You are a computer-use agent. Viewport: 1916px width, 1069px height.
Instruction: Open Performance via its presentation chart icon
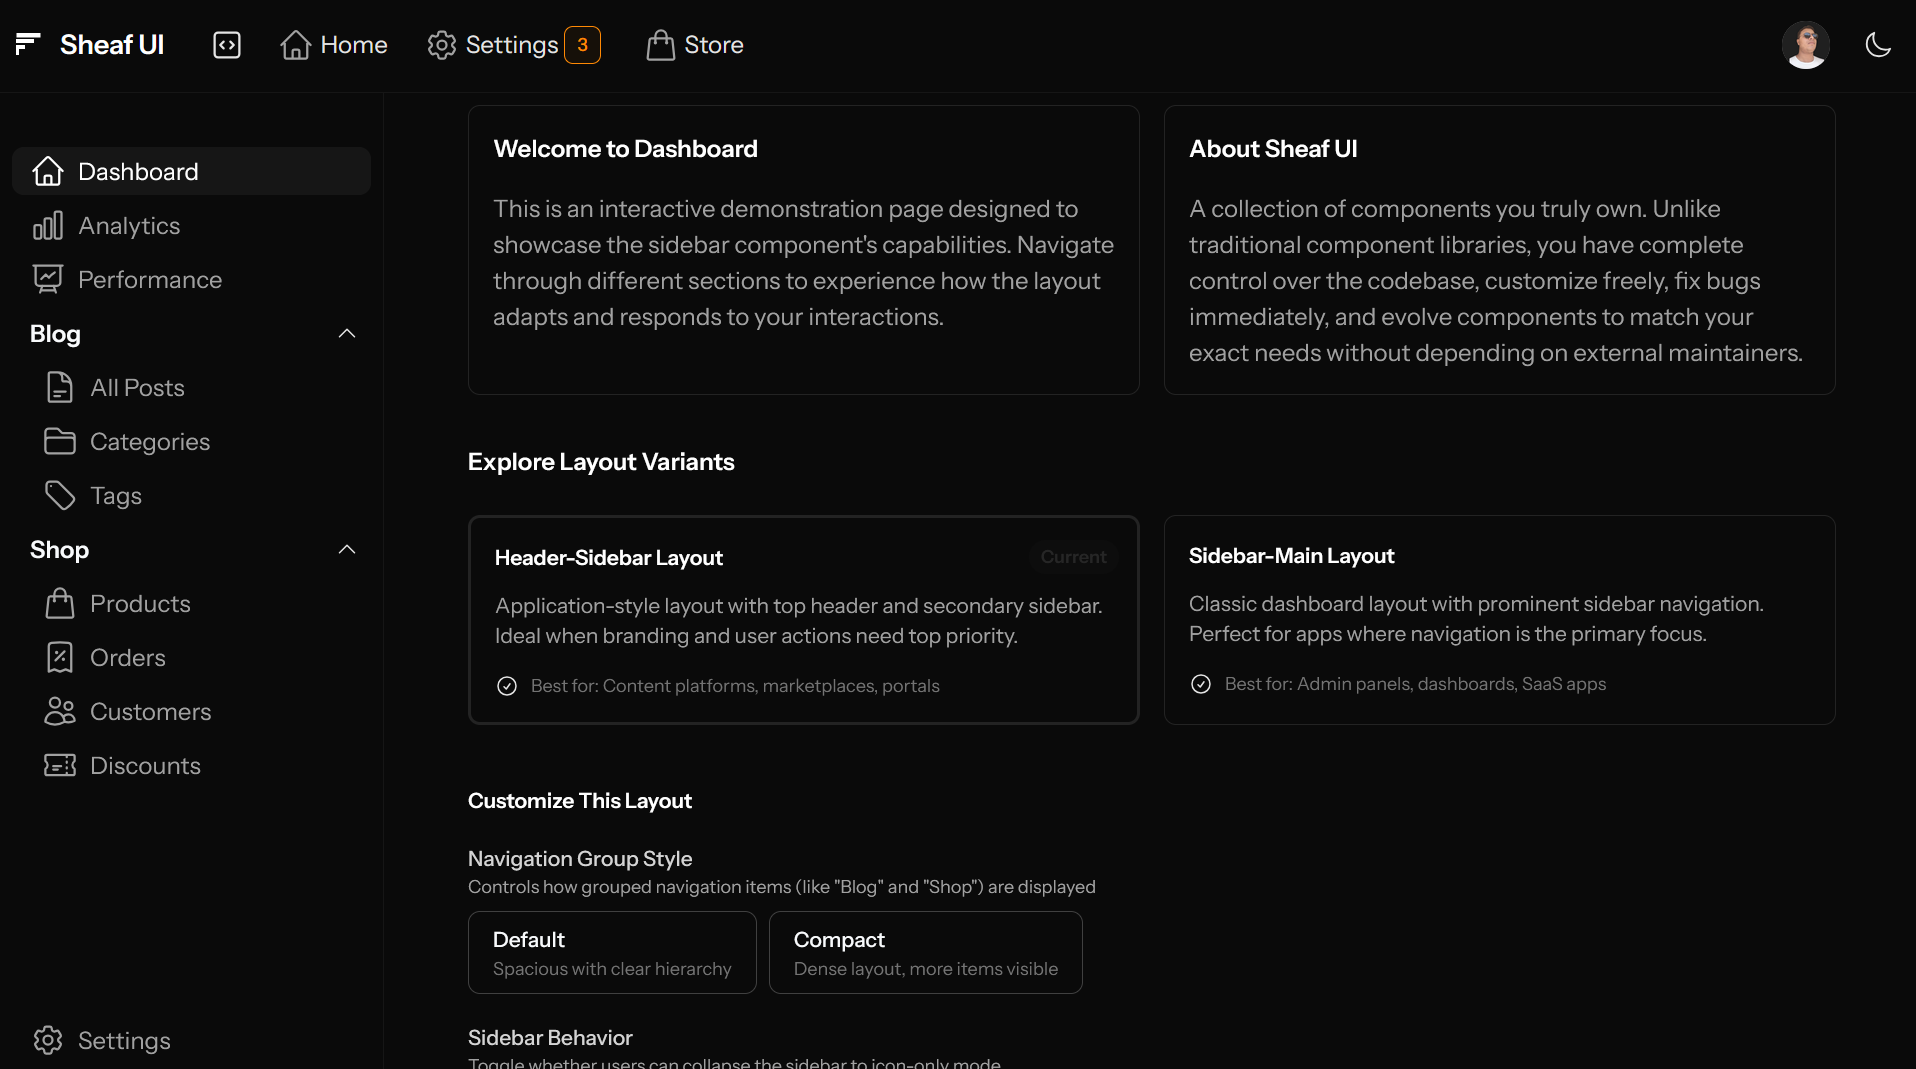coord(47,280)
